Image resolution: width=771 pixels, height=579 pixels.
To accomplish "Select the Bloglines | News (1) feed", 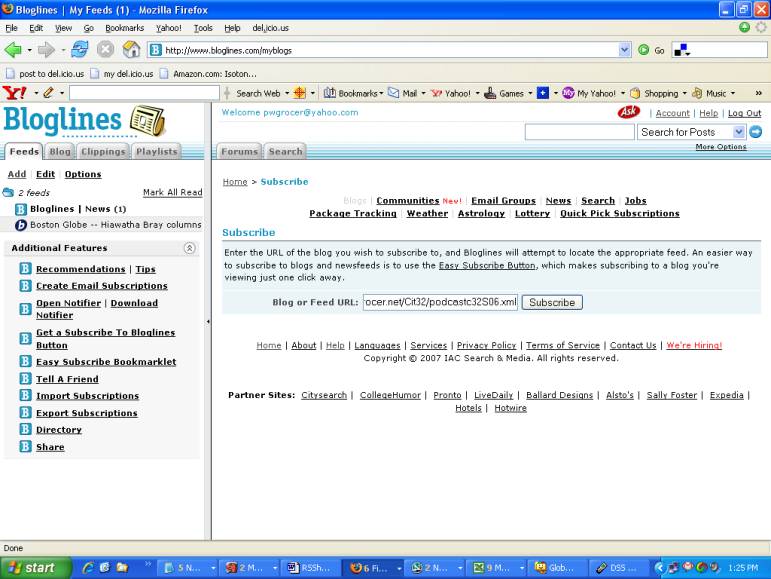I will click(x=78, y=209).
